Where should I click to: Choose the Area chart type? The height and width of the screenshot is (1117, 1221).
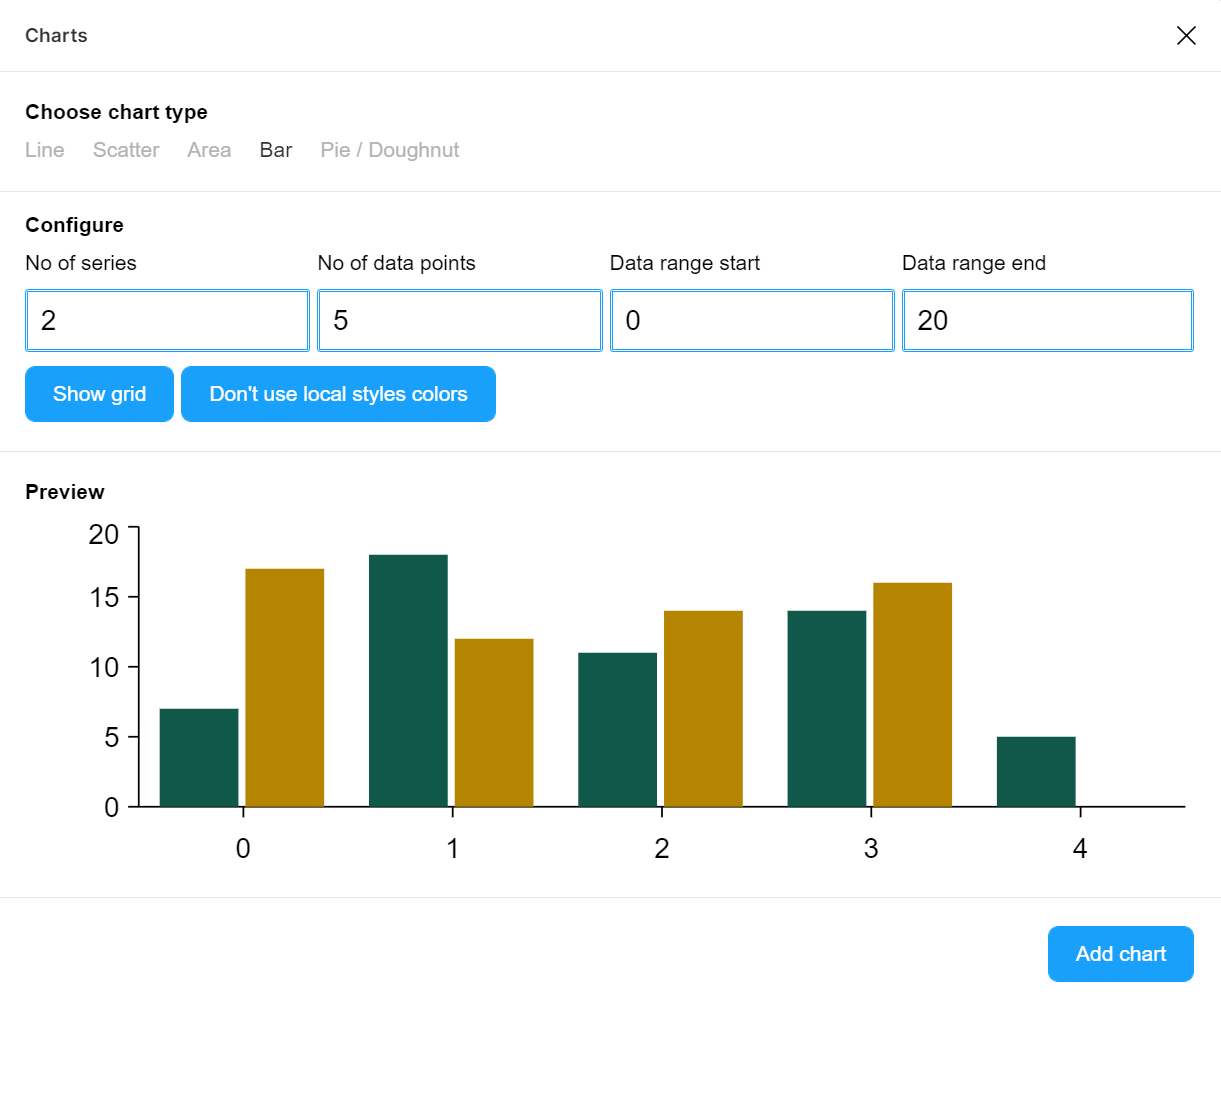209,150
